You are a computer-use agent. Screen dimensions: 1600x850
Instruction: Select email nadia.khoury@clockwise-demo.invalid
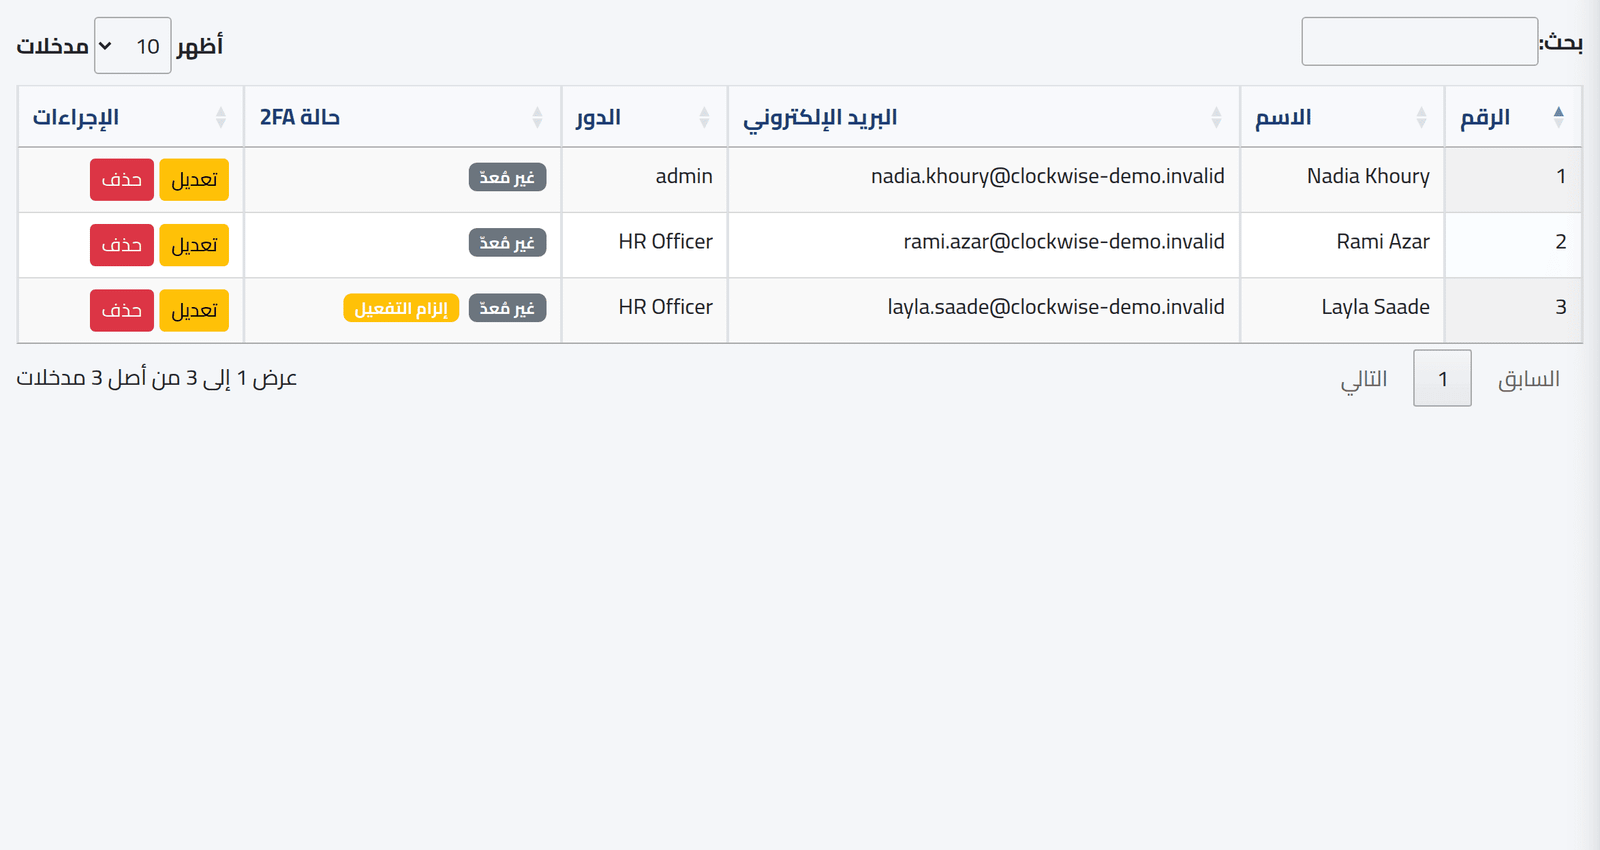tap(1048, 176)
